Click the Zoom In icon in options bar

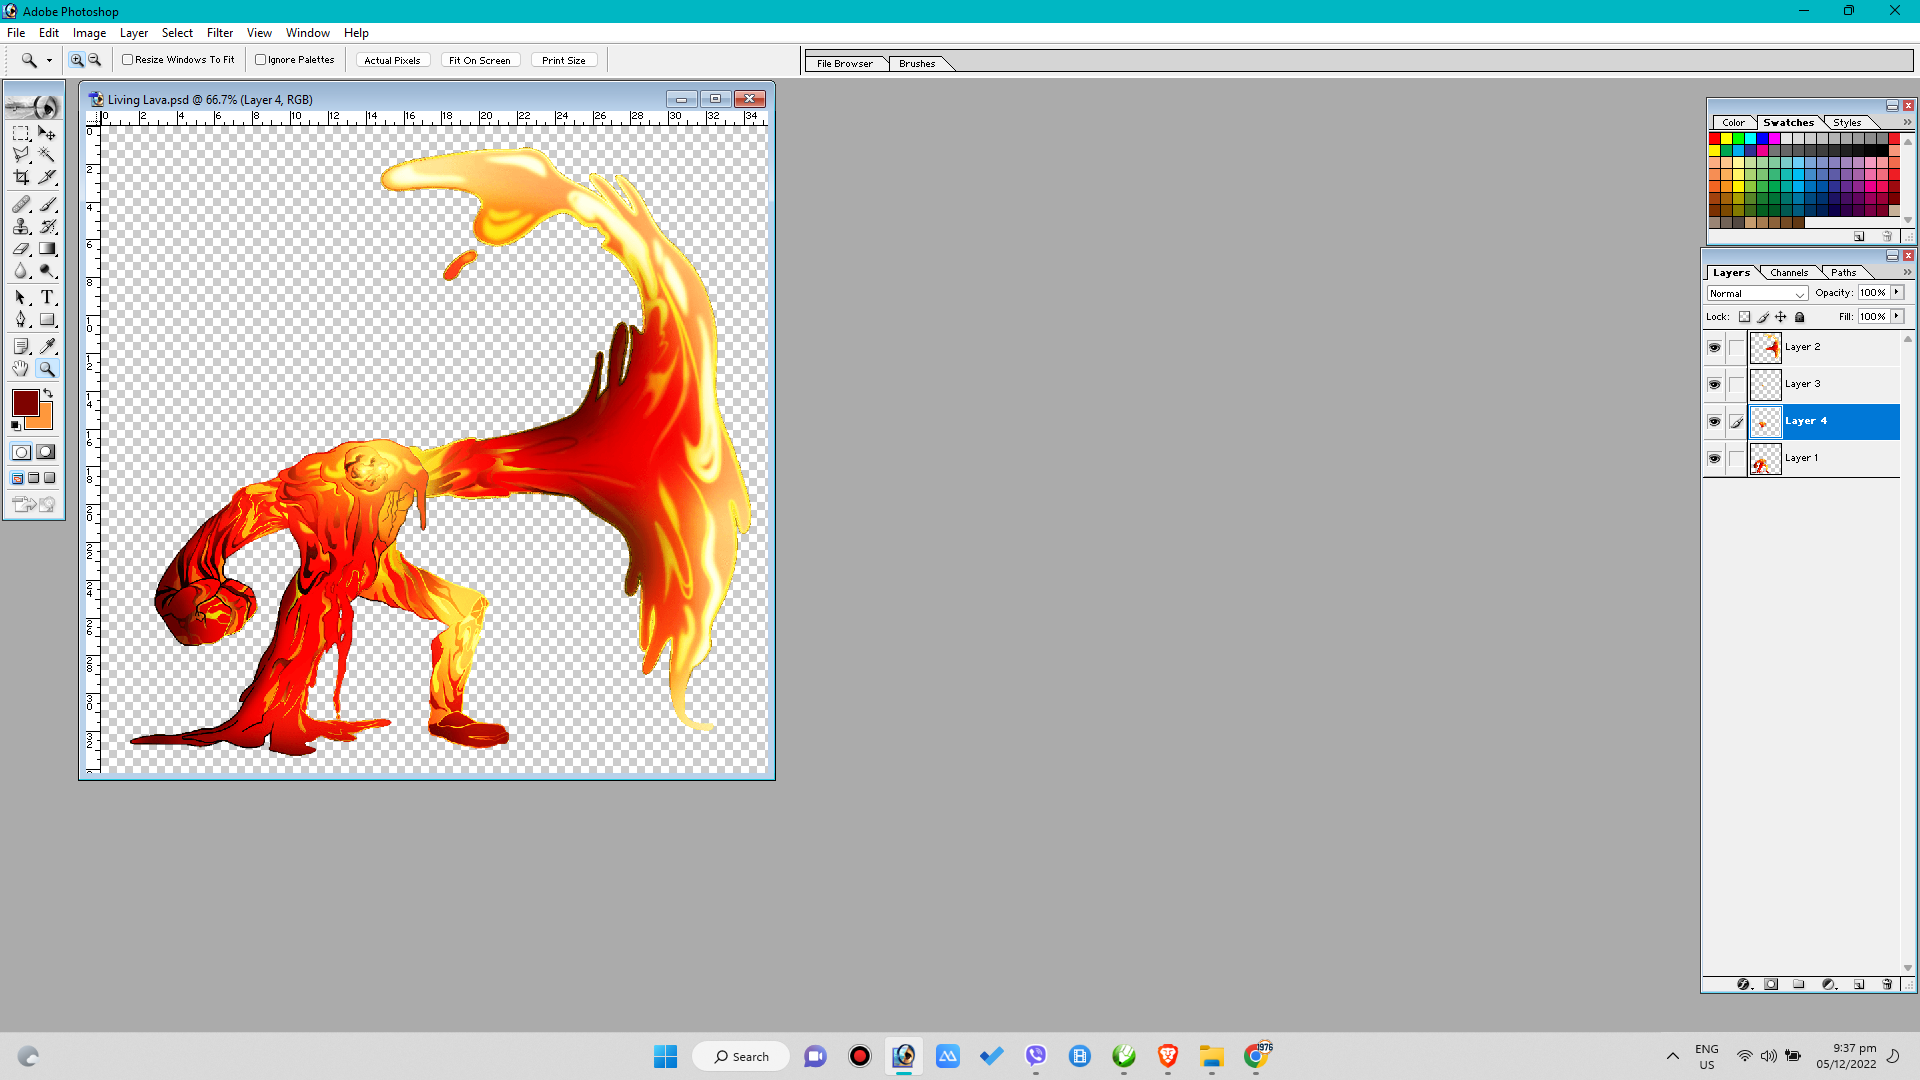click(x=77, y=60)
